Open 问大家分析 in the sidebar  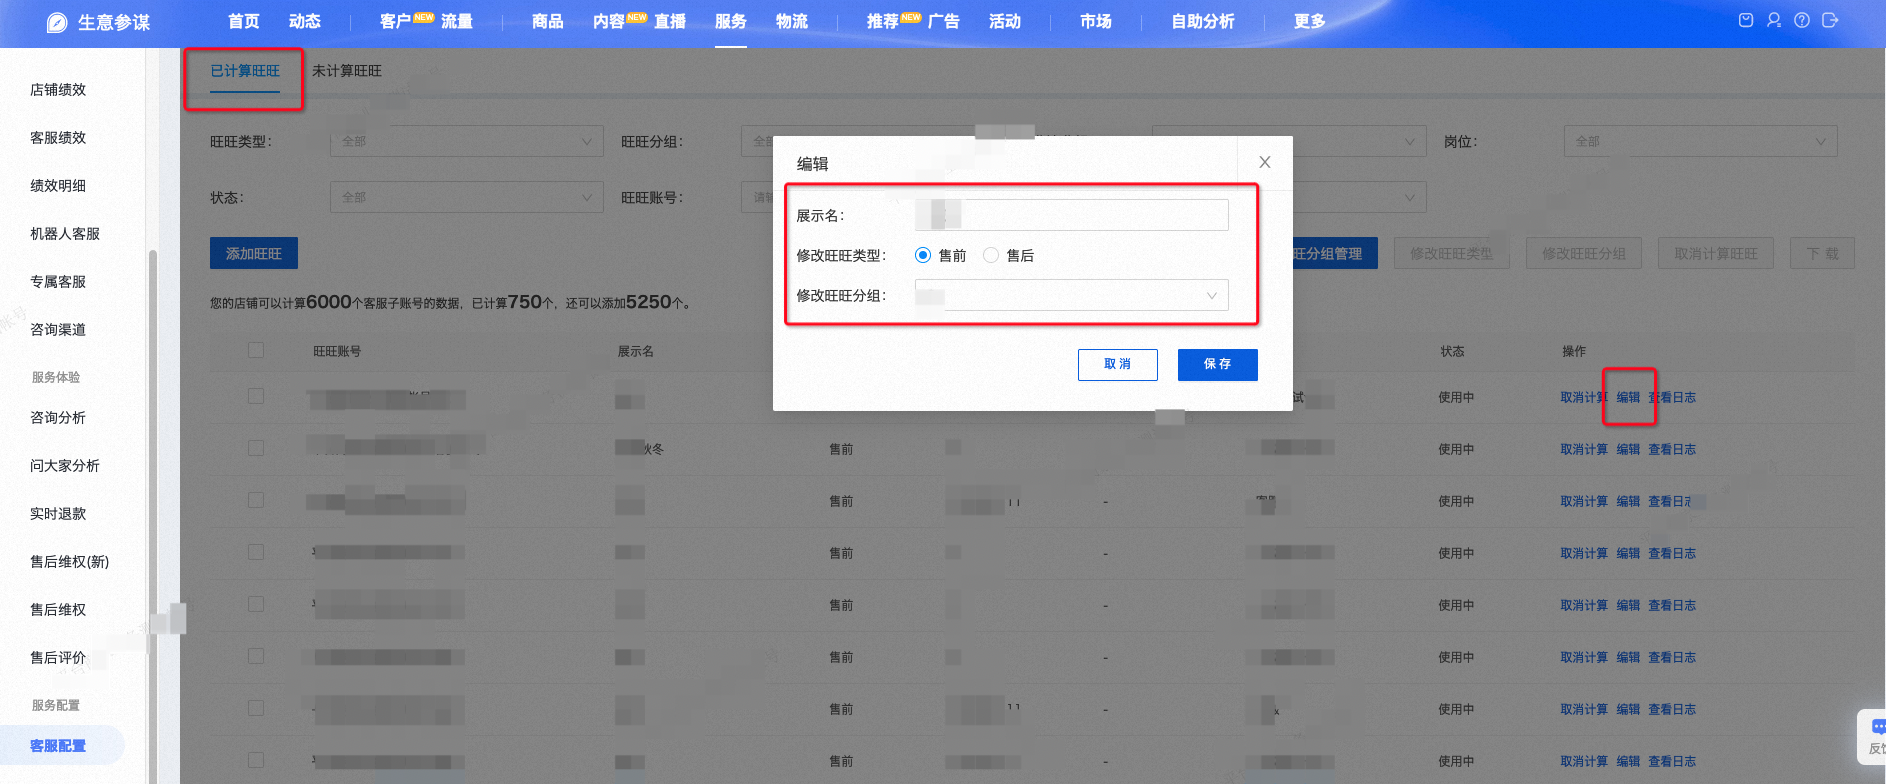[x=65, y=465]
